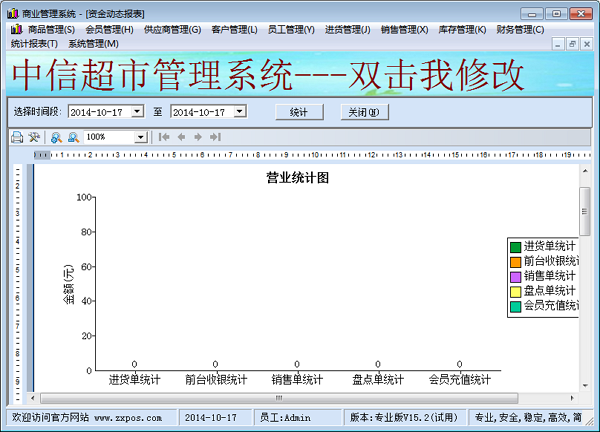The height and width of the screenshot is (432, 600).
Task: Click the 营业统计图 chart title
Action: pos(298,178)
